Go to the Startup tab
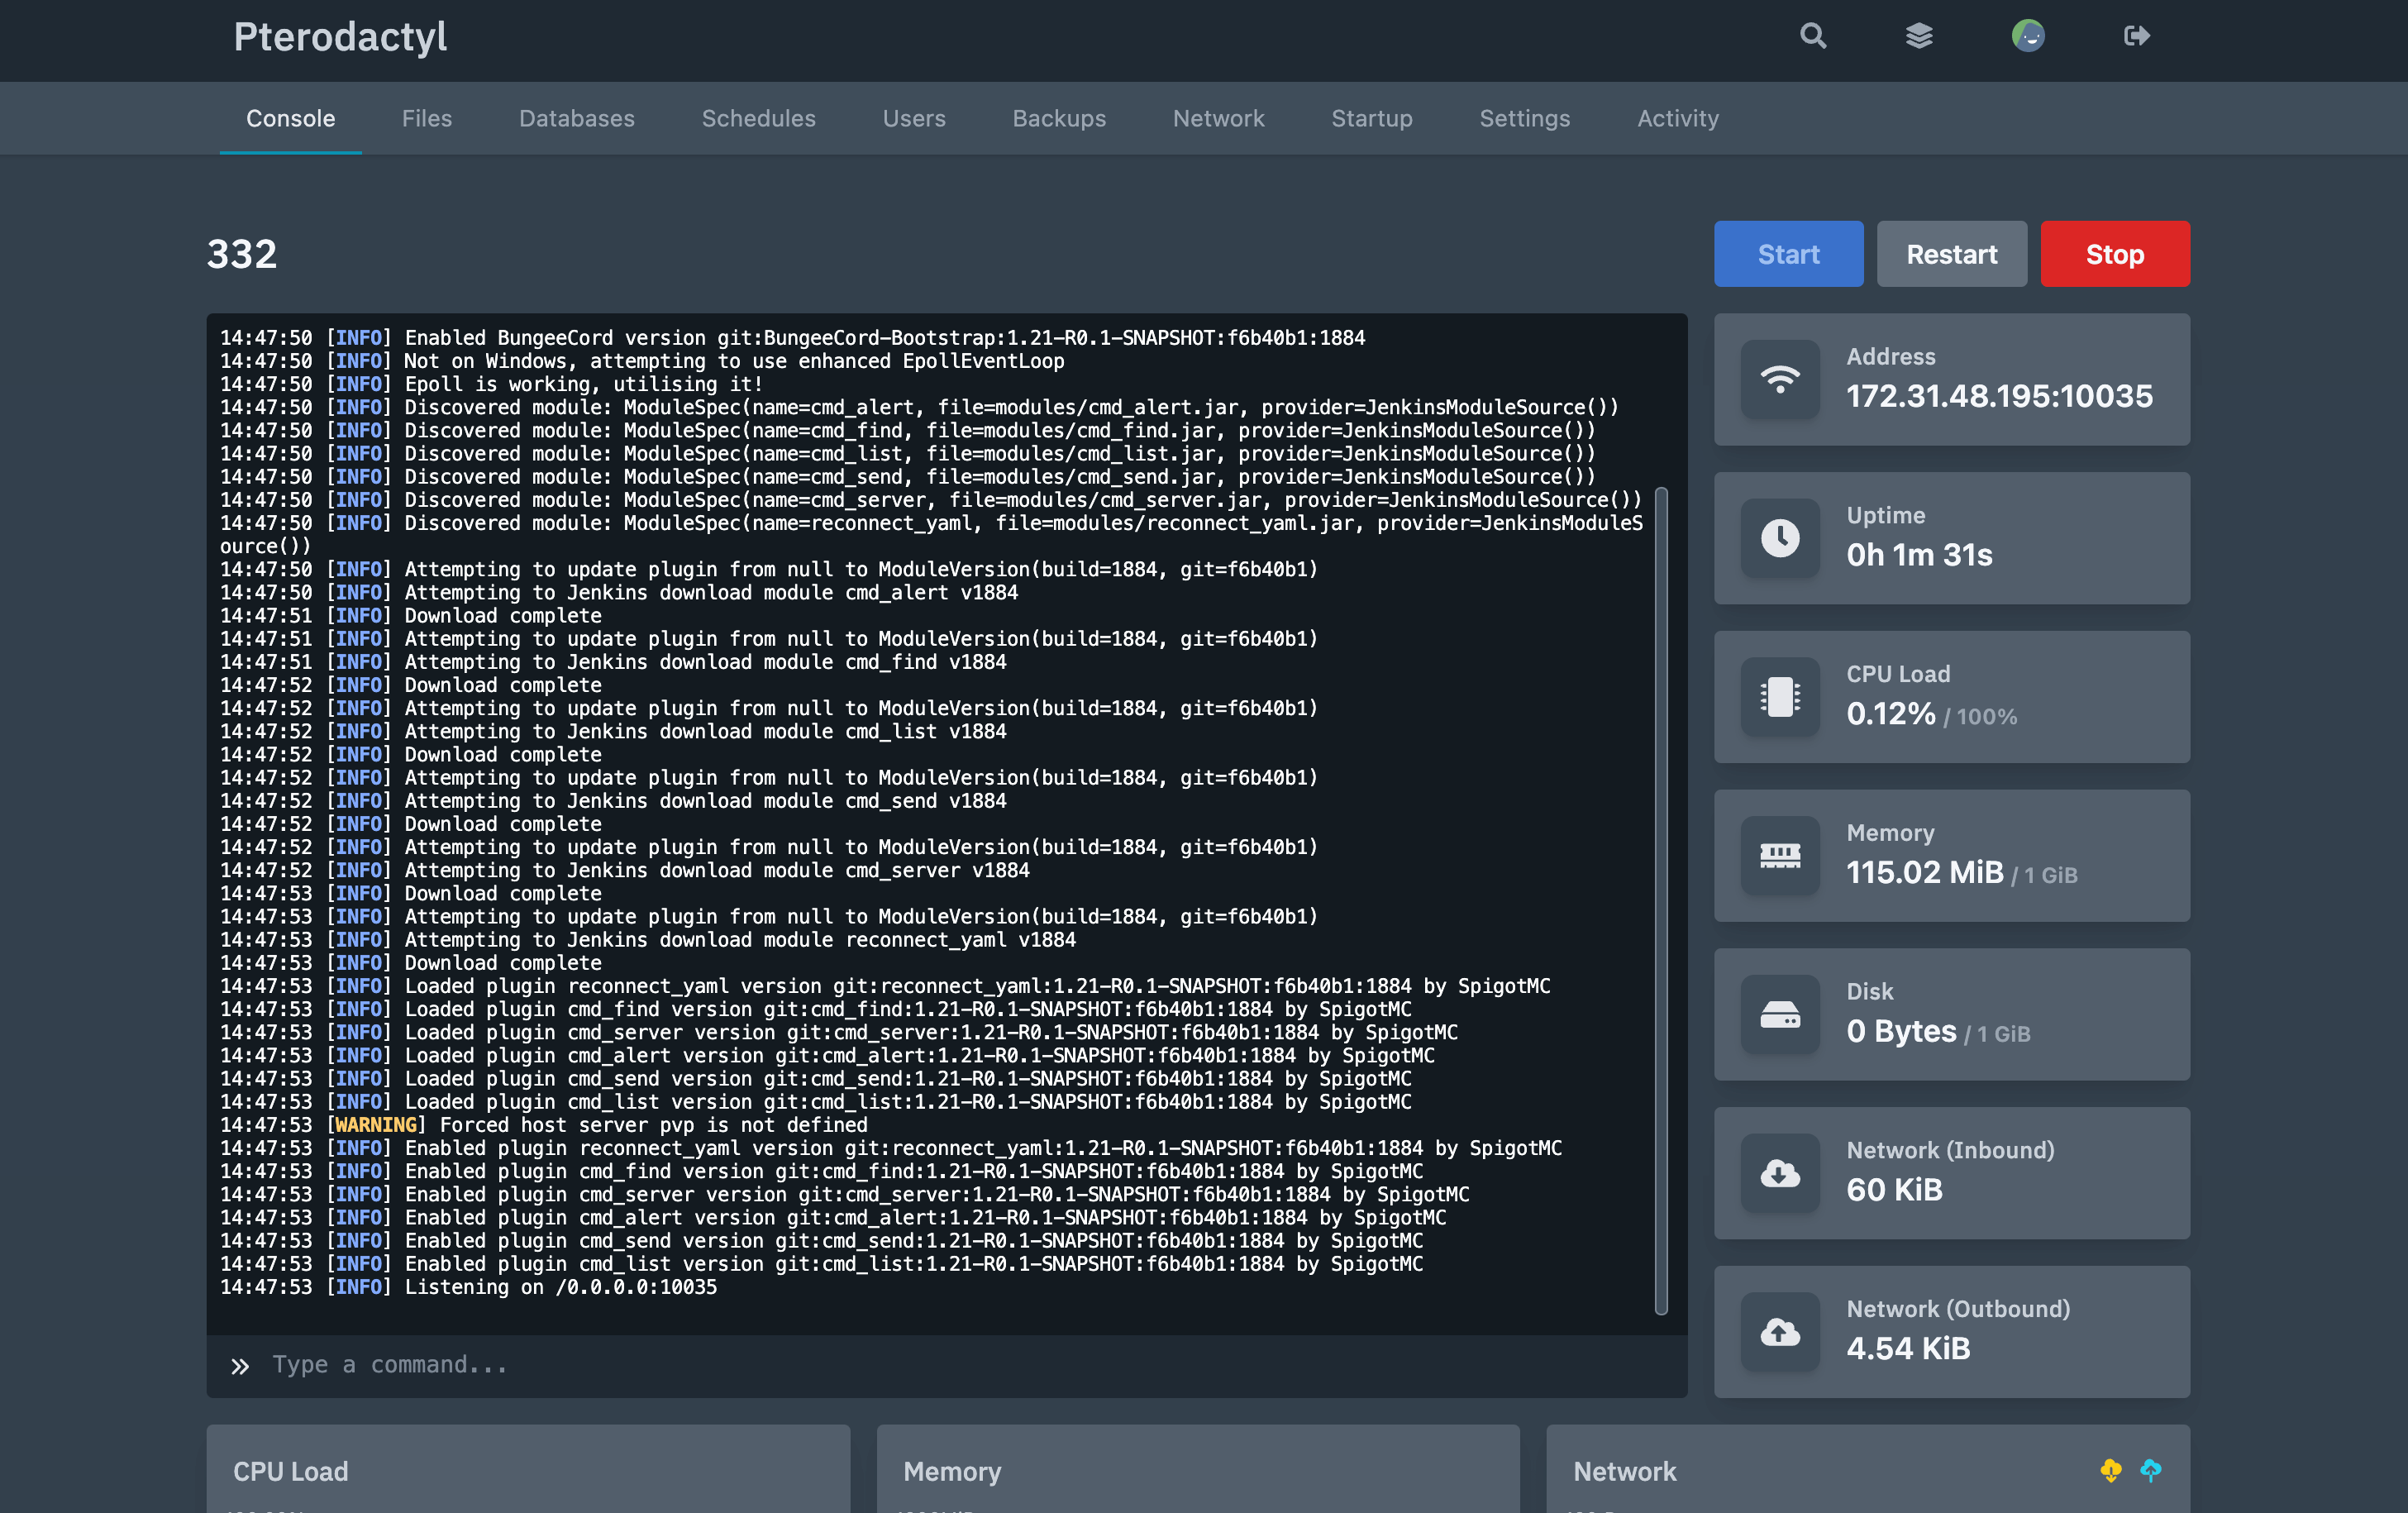 (1371, 118)
